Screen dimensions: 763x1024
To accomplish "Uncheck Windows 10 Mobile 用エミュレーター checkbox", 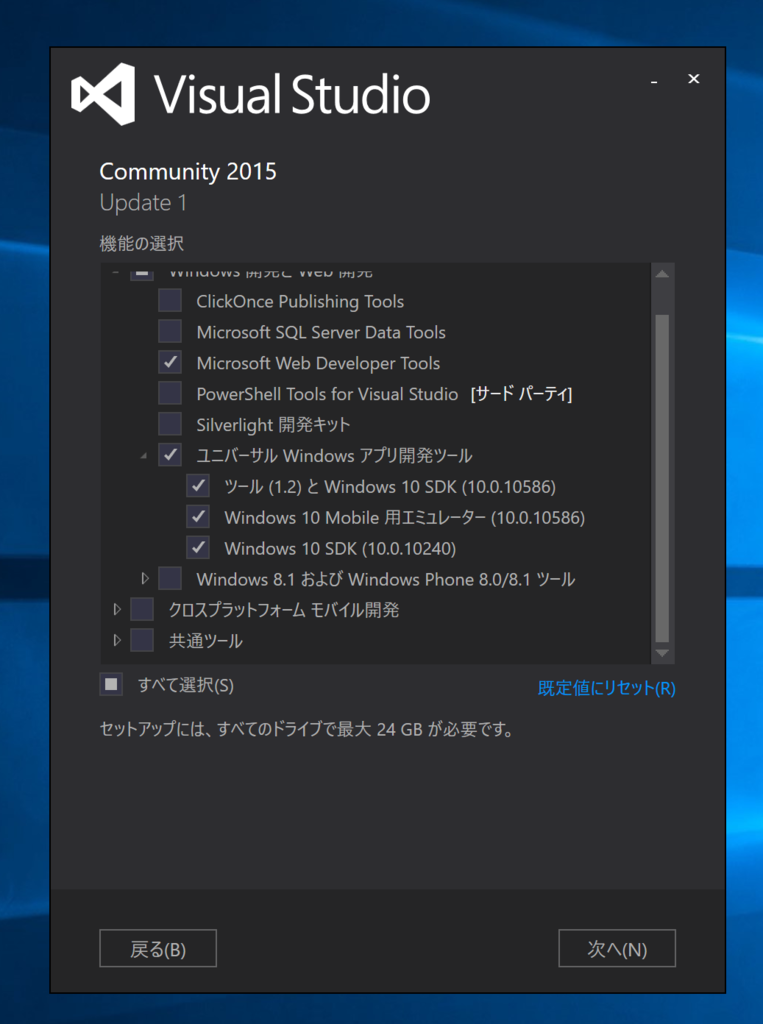I will click(x=198, y=517).
